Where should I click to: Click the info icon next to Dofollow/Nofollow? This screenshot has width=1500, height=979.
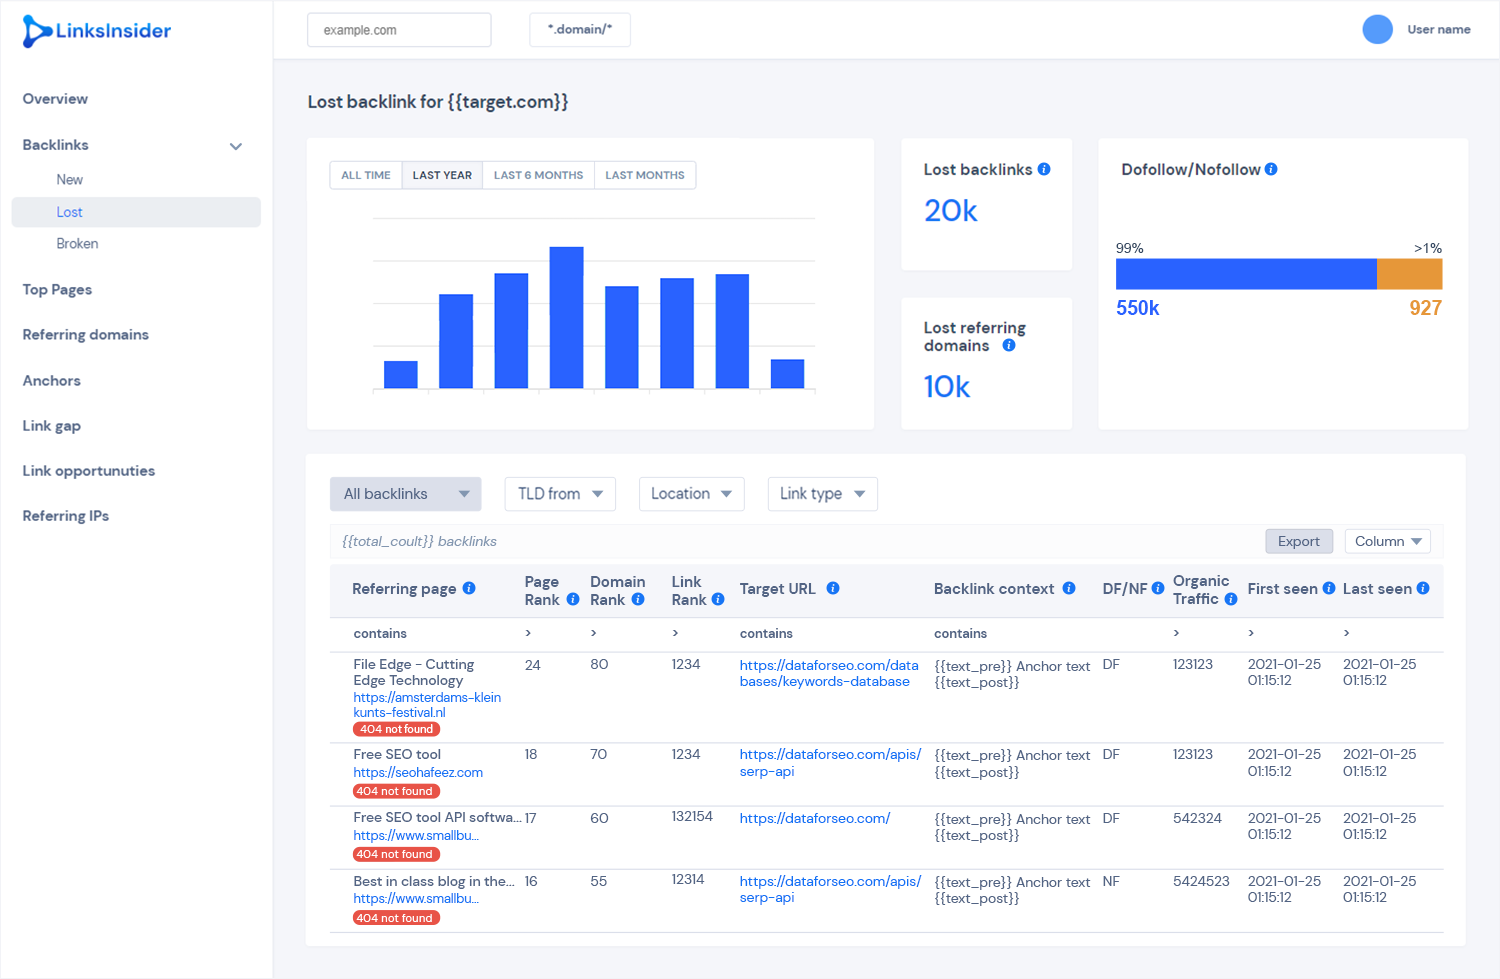click(1271, 169)
